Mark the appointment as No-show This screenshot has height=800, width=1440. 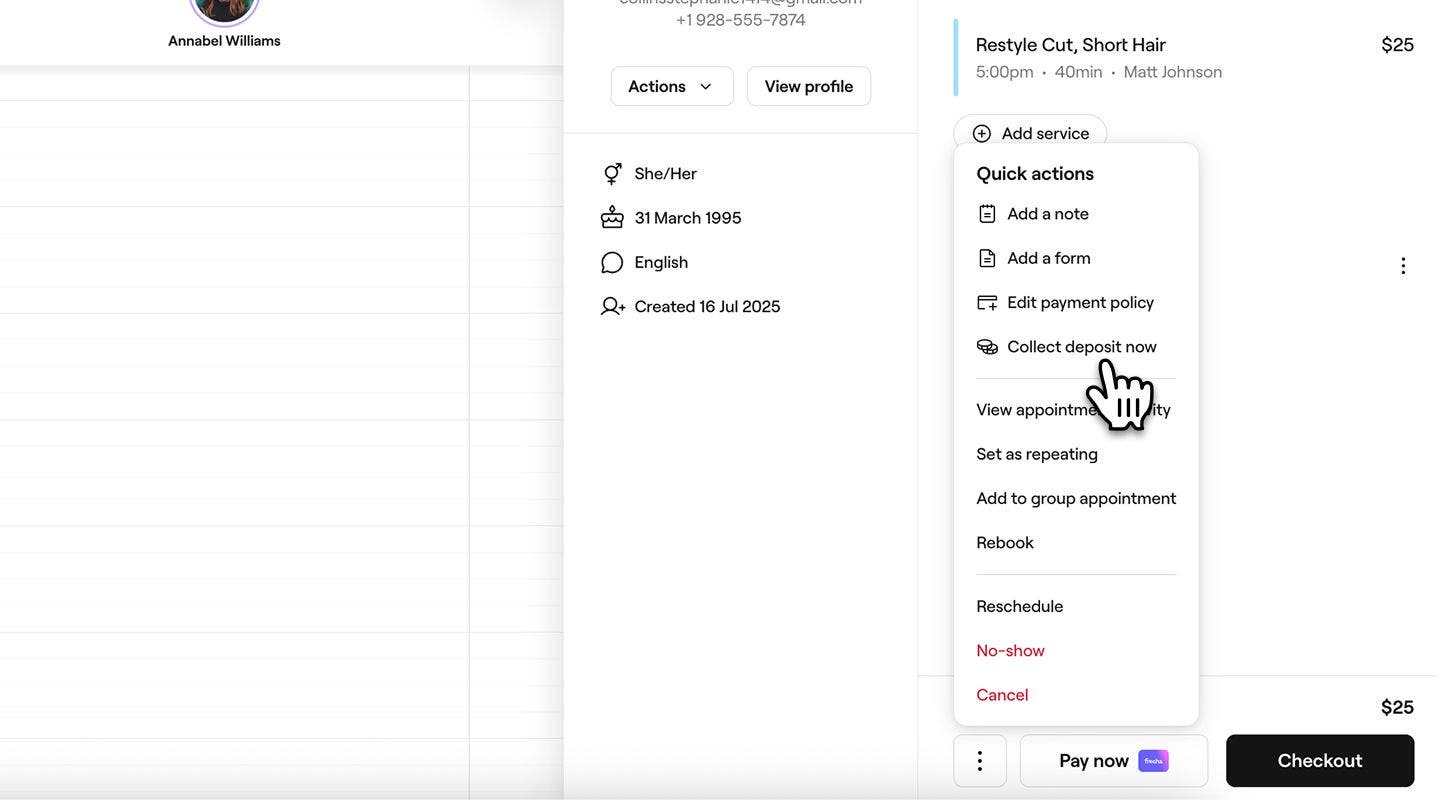click(x=1010, y=651)
